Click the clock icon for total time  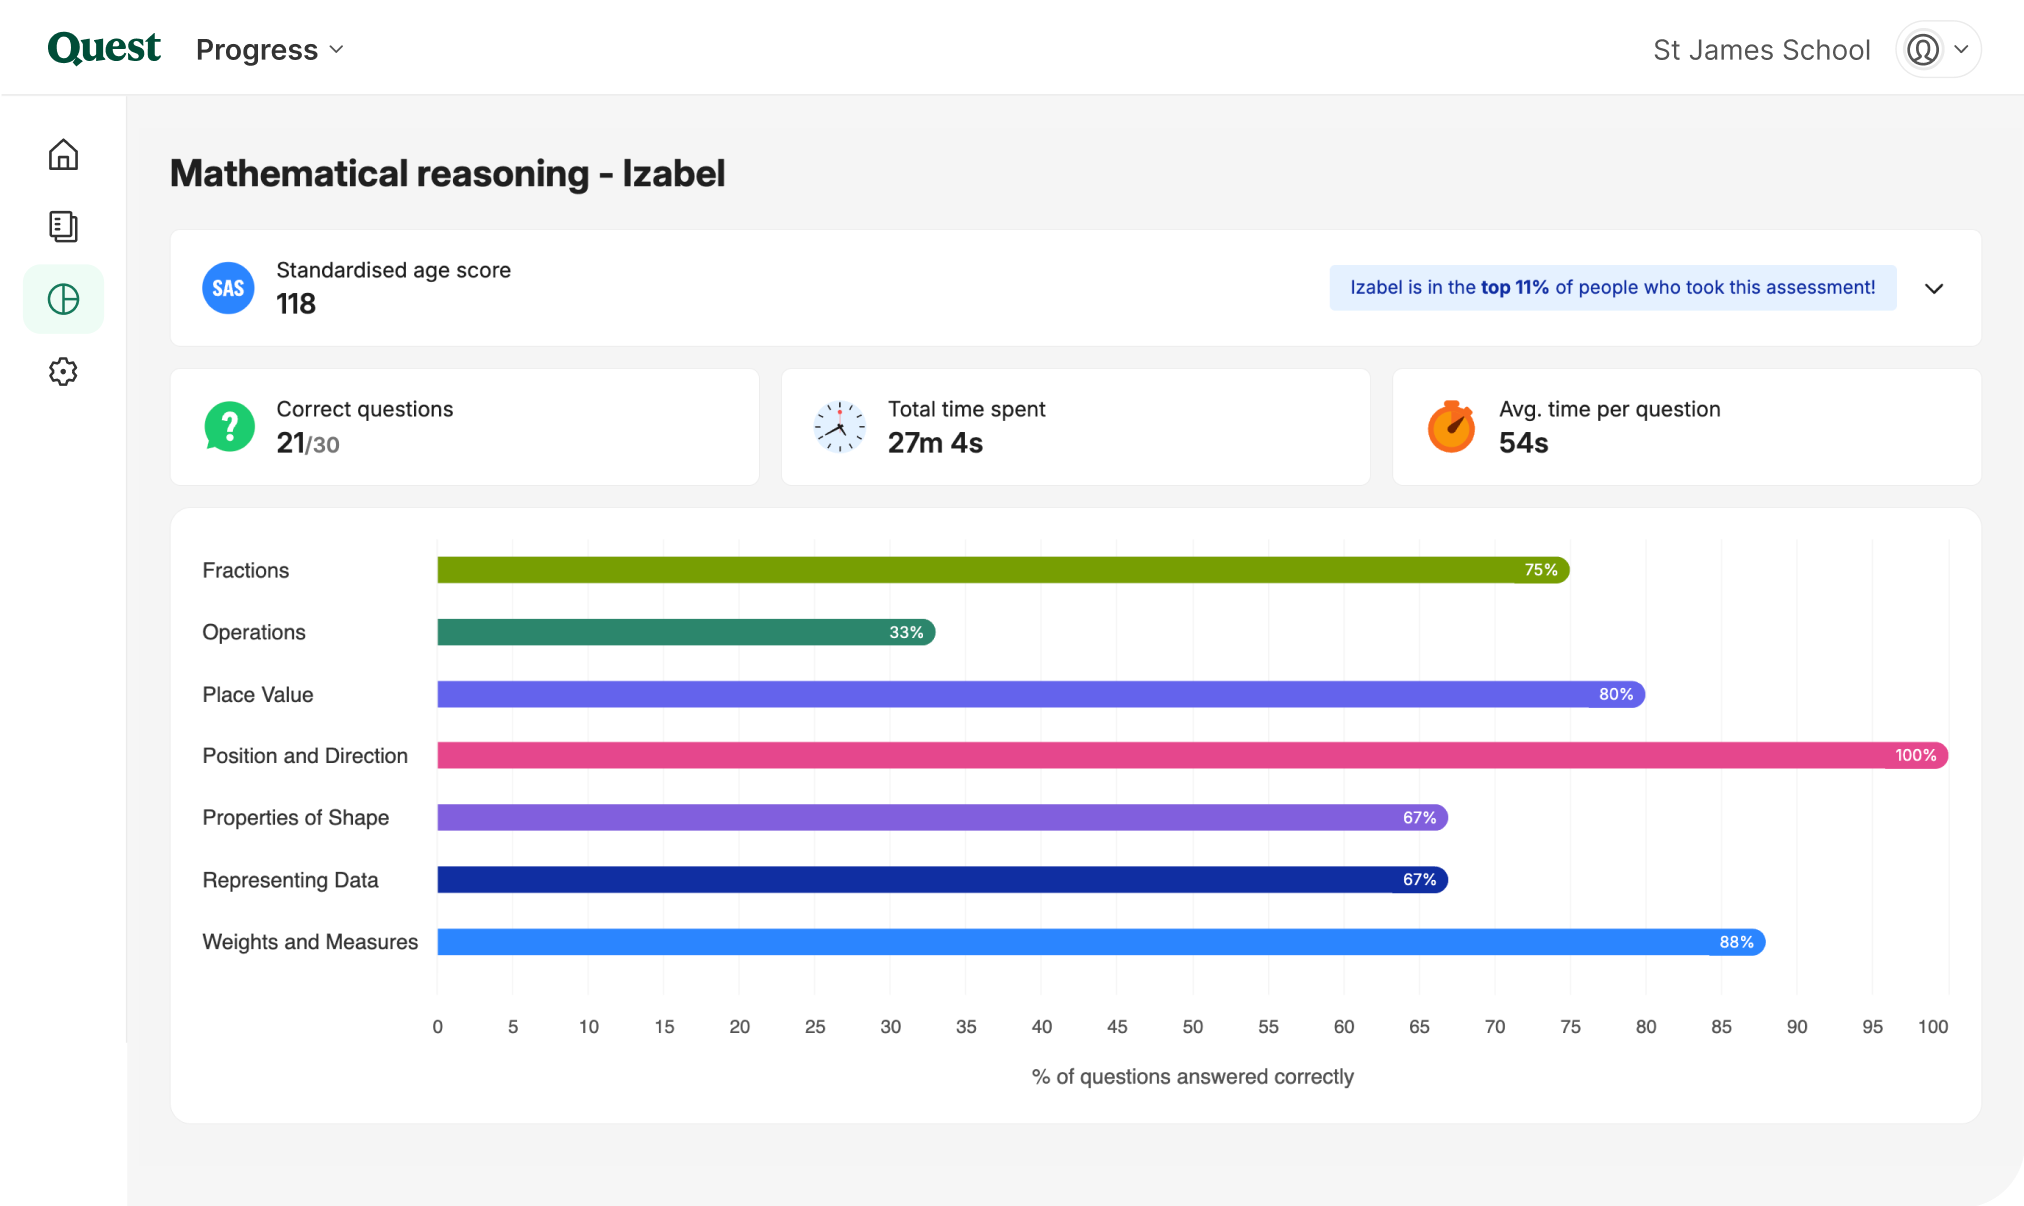pyautogui.click(x=840, y=427)
